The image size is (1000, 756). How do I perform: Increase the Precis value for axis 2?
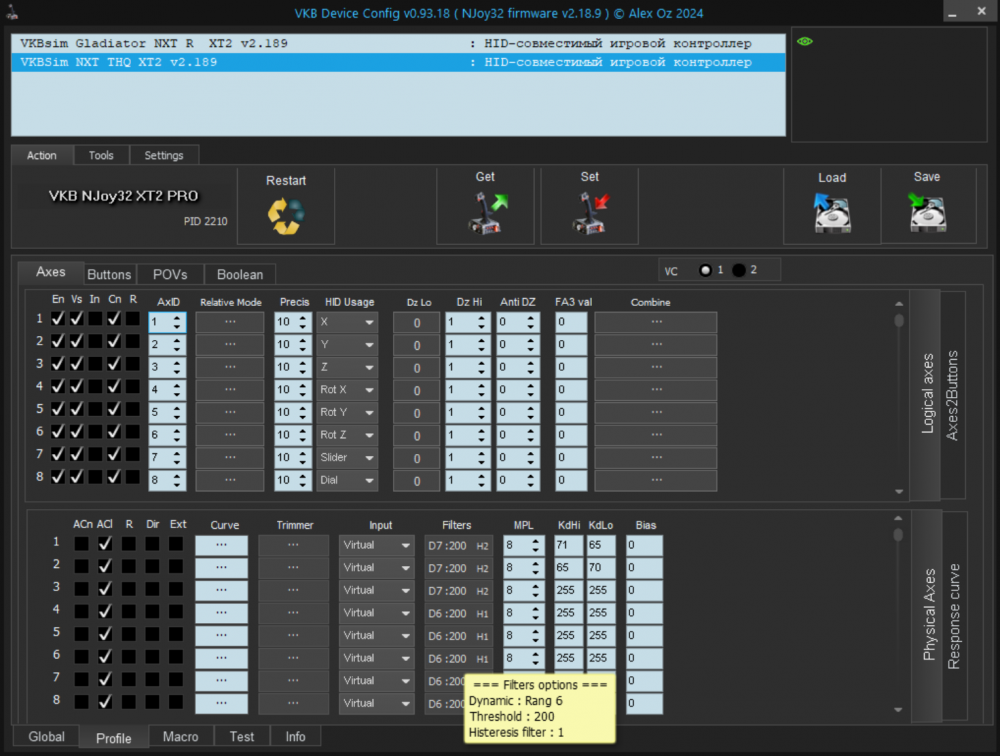click(303, 338)
